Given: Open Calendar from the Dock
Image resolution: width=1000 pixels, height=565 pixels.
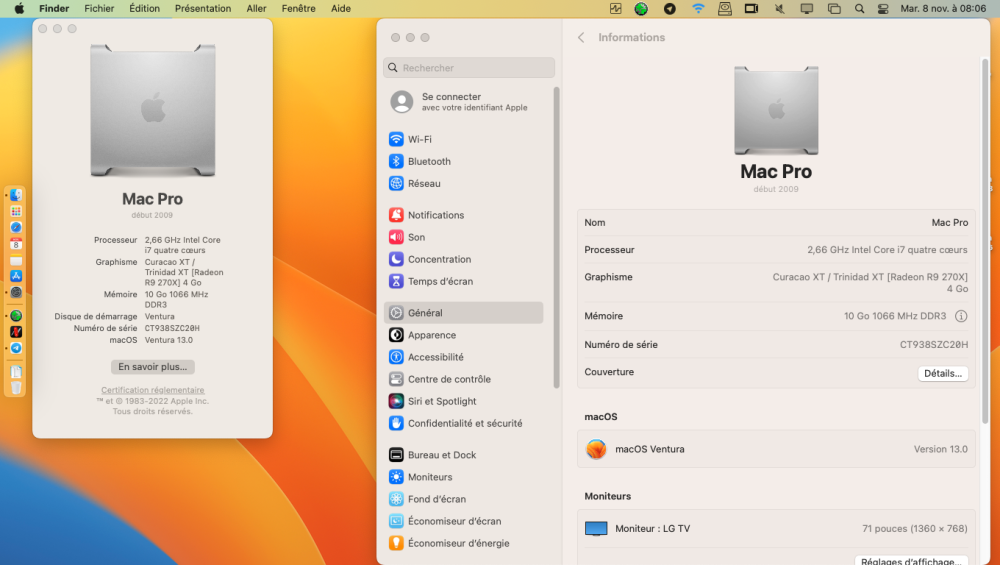Looking at the screenshot, I should [x=16, y=244].
